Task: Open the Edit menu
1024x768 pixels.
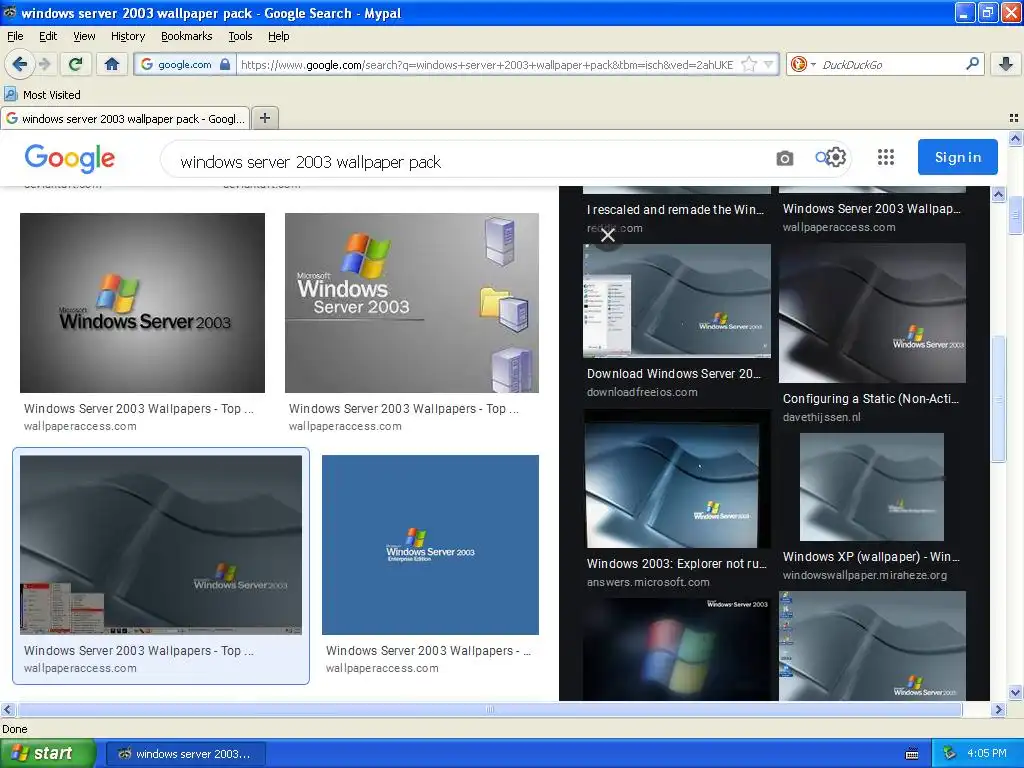Action: point(48,36)
